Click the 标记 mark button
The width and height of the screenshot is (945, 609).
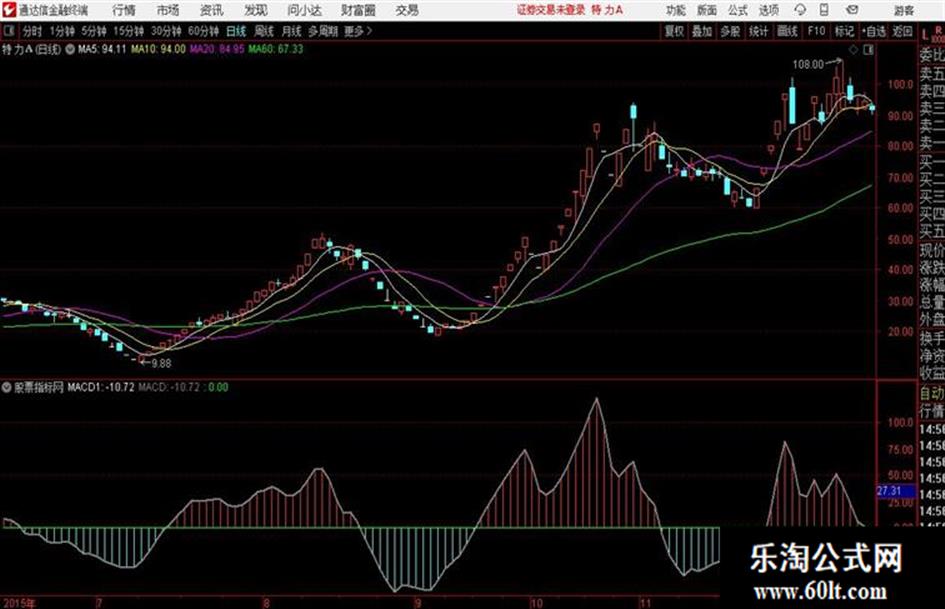(x=844, y=31)
